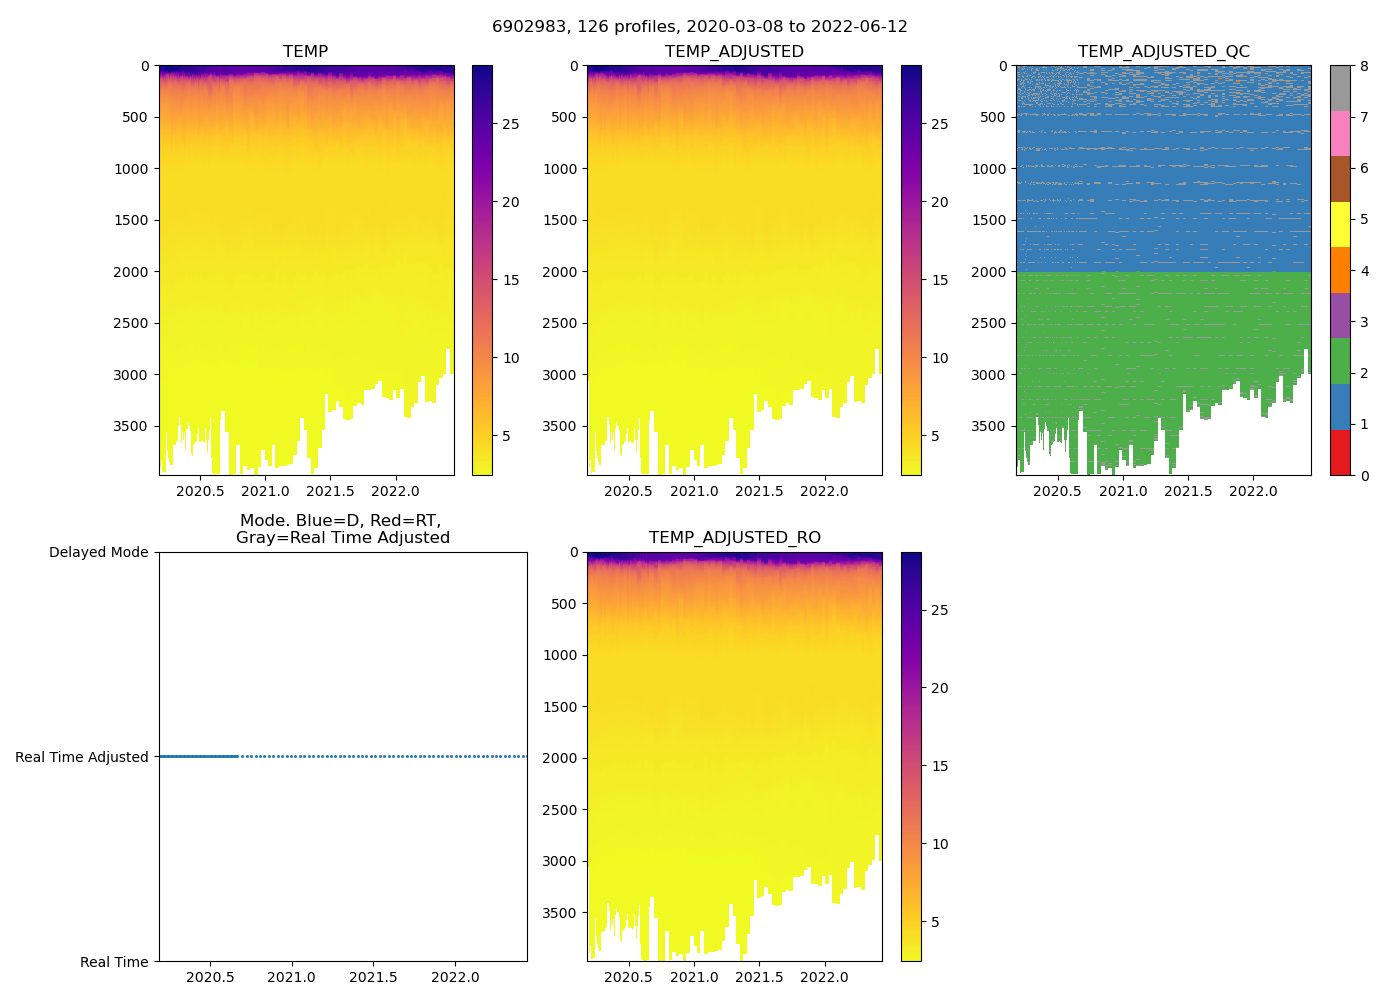
Task: Click the red segment of the QC colorbar
Action: (1340, 452)
